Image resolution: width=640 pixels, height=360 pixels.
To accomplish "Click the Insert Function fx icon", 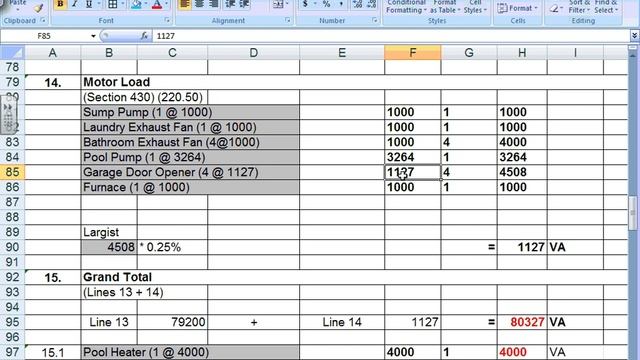I will tap(144, 36).
